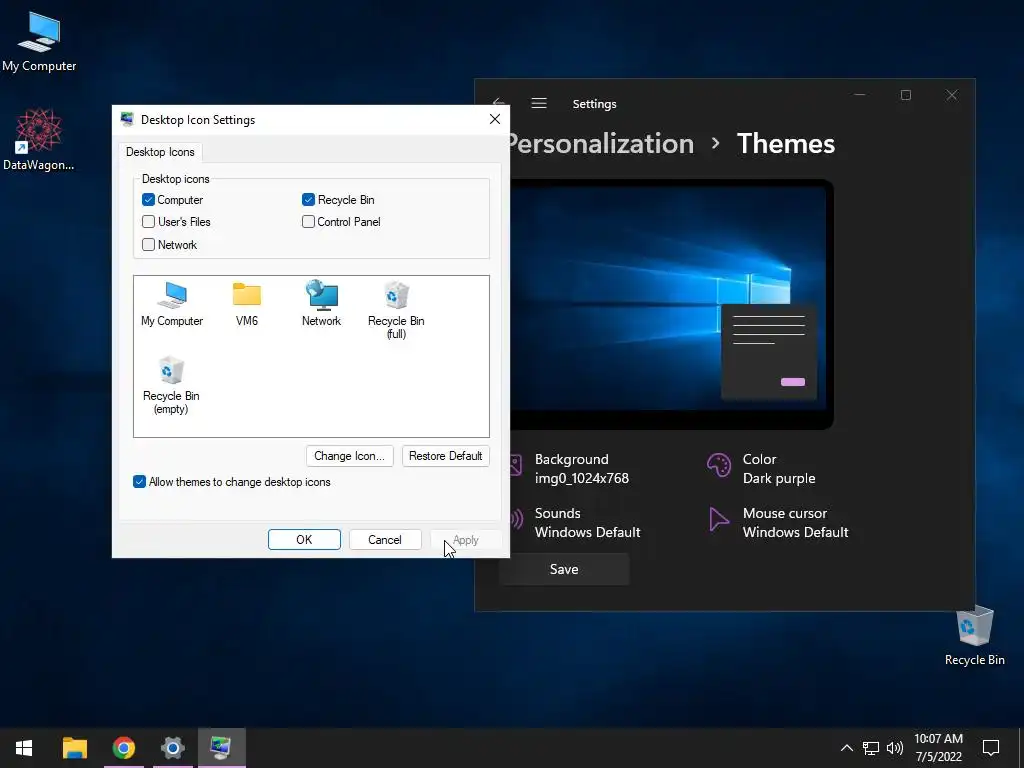Uncheck the Recycle Bin checkbox
The height and width of the screenshot is (768, 1024).
click(x=308, y=200)
